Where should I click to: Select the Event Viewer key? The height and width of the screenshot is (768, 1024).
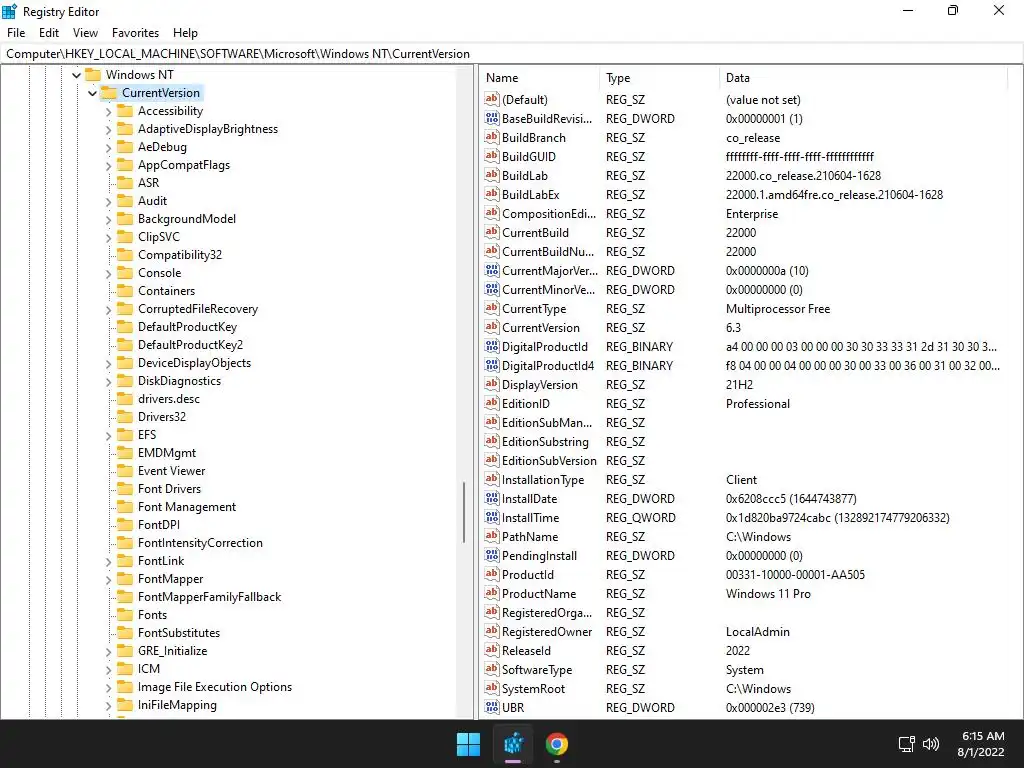171,471
